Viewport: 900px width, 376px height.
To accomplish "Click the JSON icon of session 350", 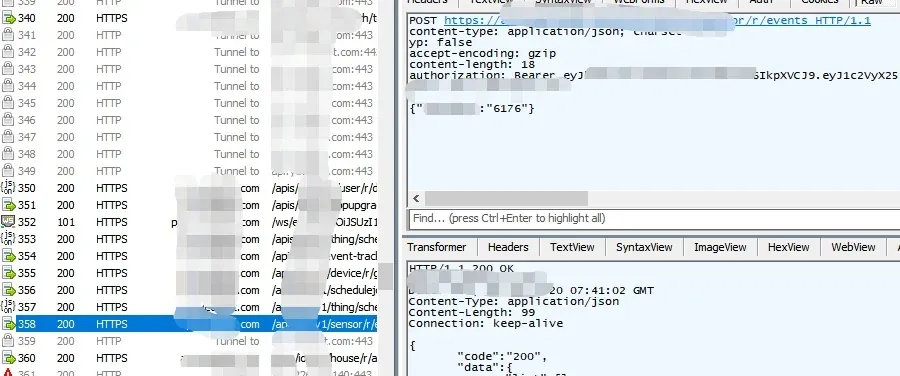I will 8,188.
